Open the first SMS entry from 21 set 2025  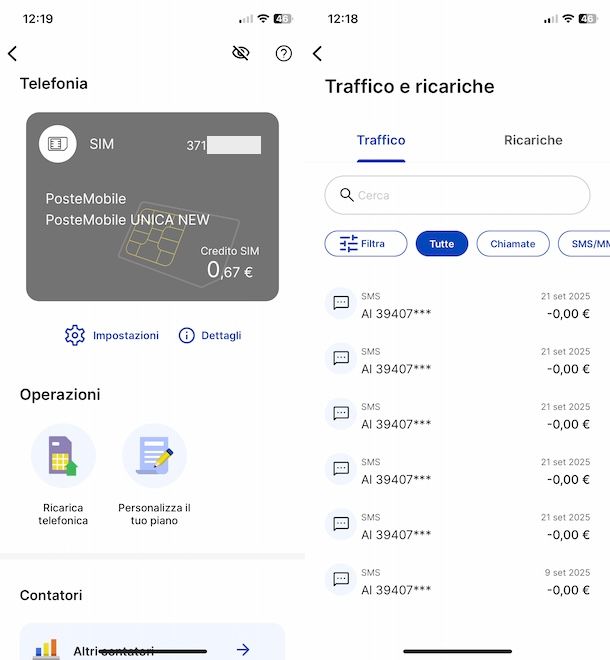[x=457, y=305]
